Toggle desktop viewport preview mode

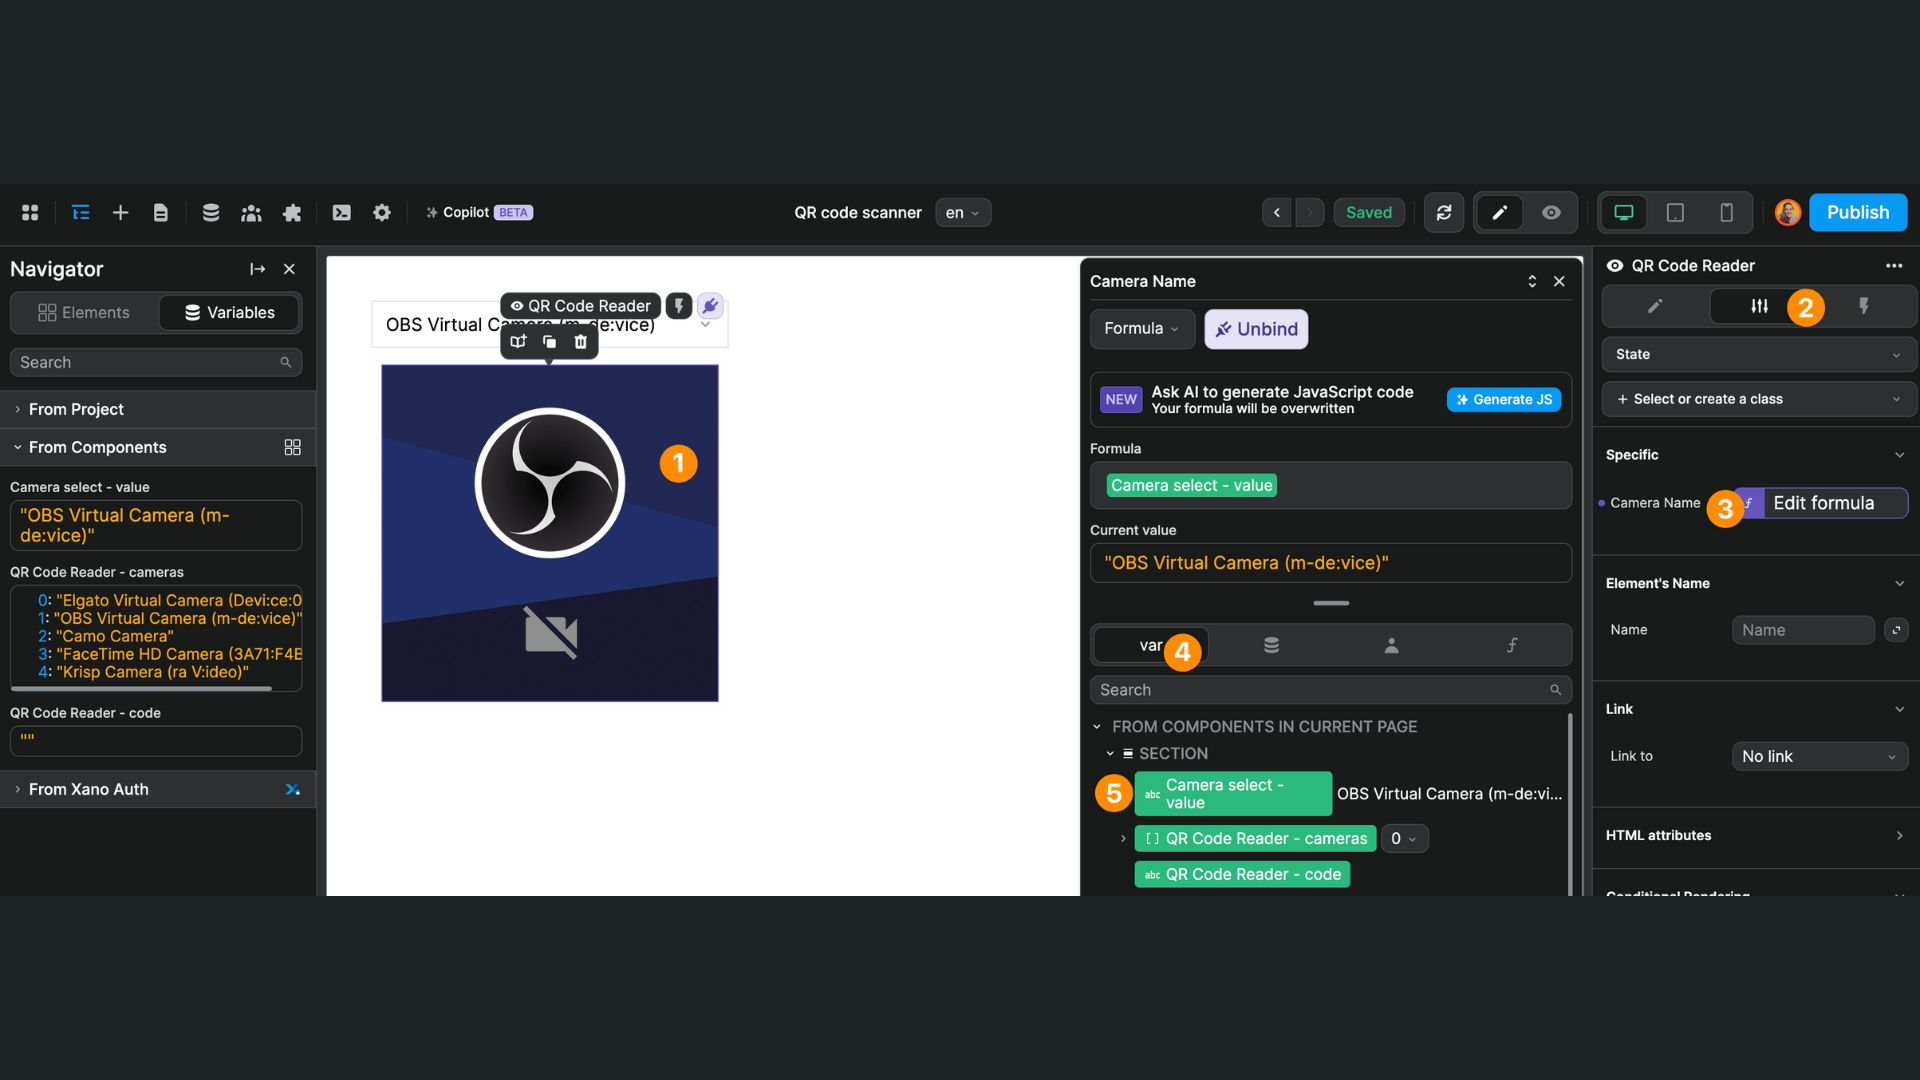(1622, 212)
